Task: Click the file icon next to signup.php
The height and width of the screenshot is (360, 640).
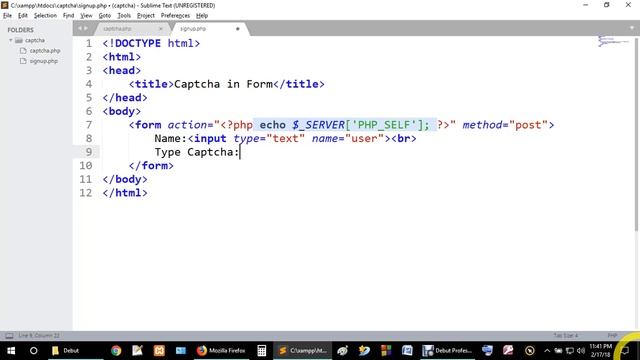Action: [x=23, y=61]
